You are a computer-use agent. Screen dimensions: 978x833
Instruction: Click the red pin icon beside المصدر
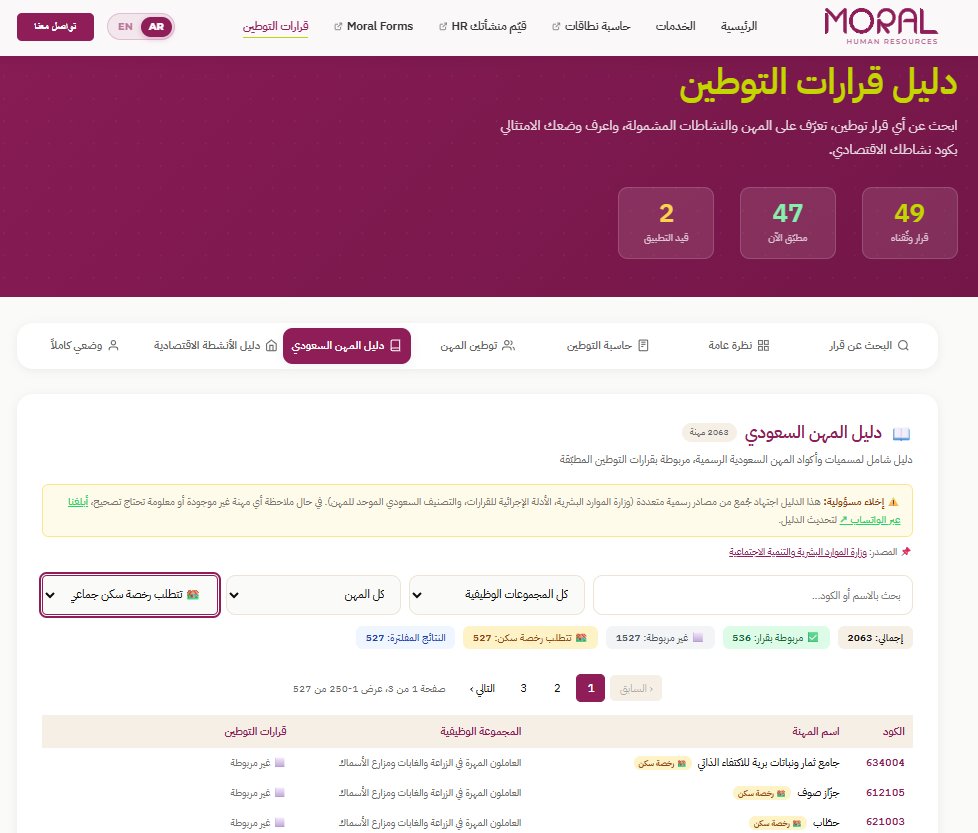pos(906,551)
